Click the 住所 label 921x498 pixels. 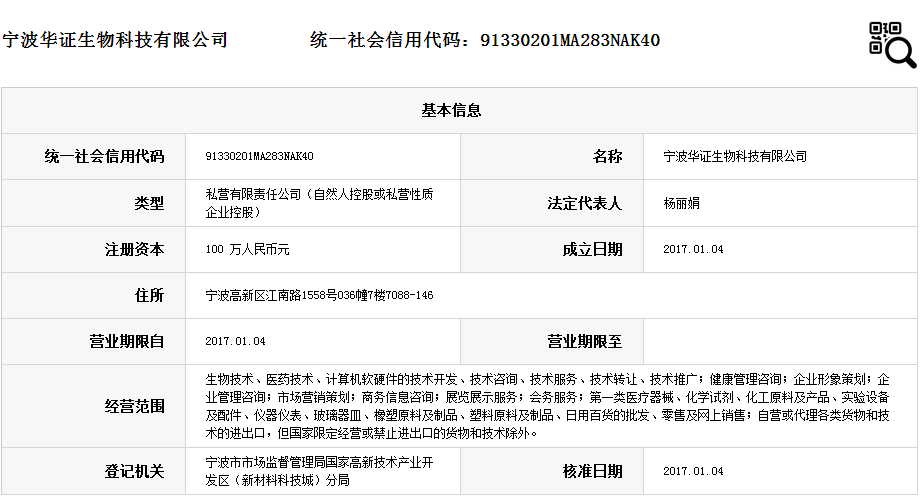coord(149,295)
